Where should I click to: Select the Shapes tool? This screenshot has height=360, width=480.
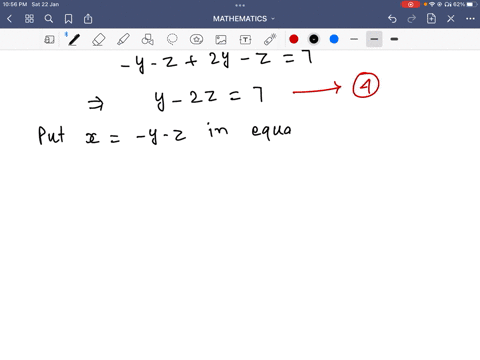148,40
